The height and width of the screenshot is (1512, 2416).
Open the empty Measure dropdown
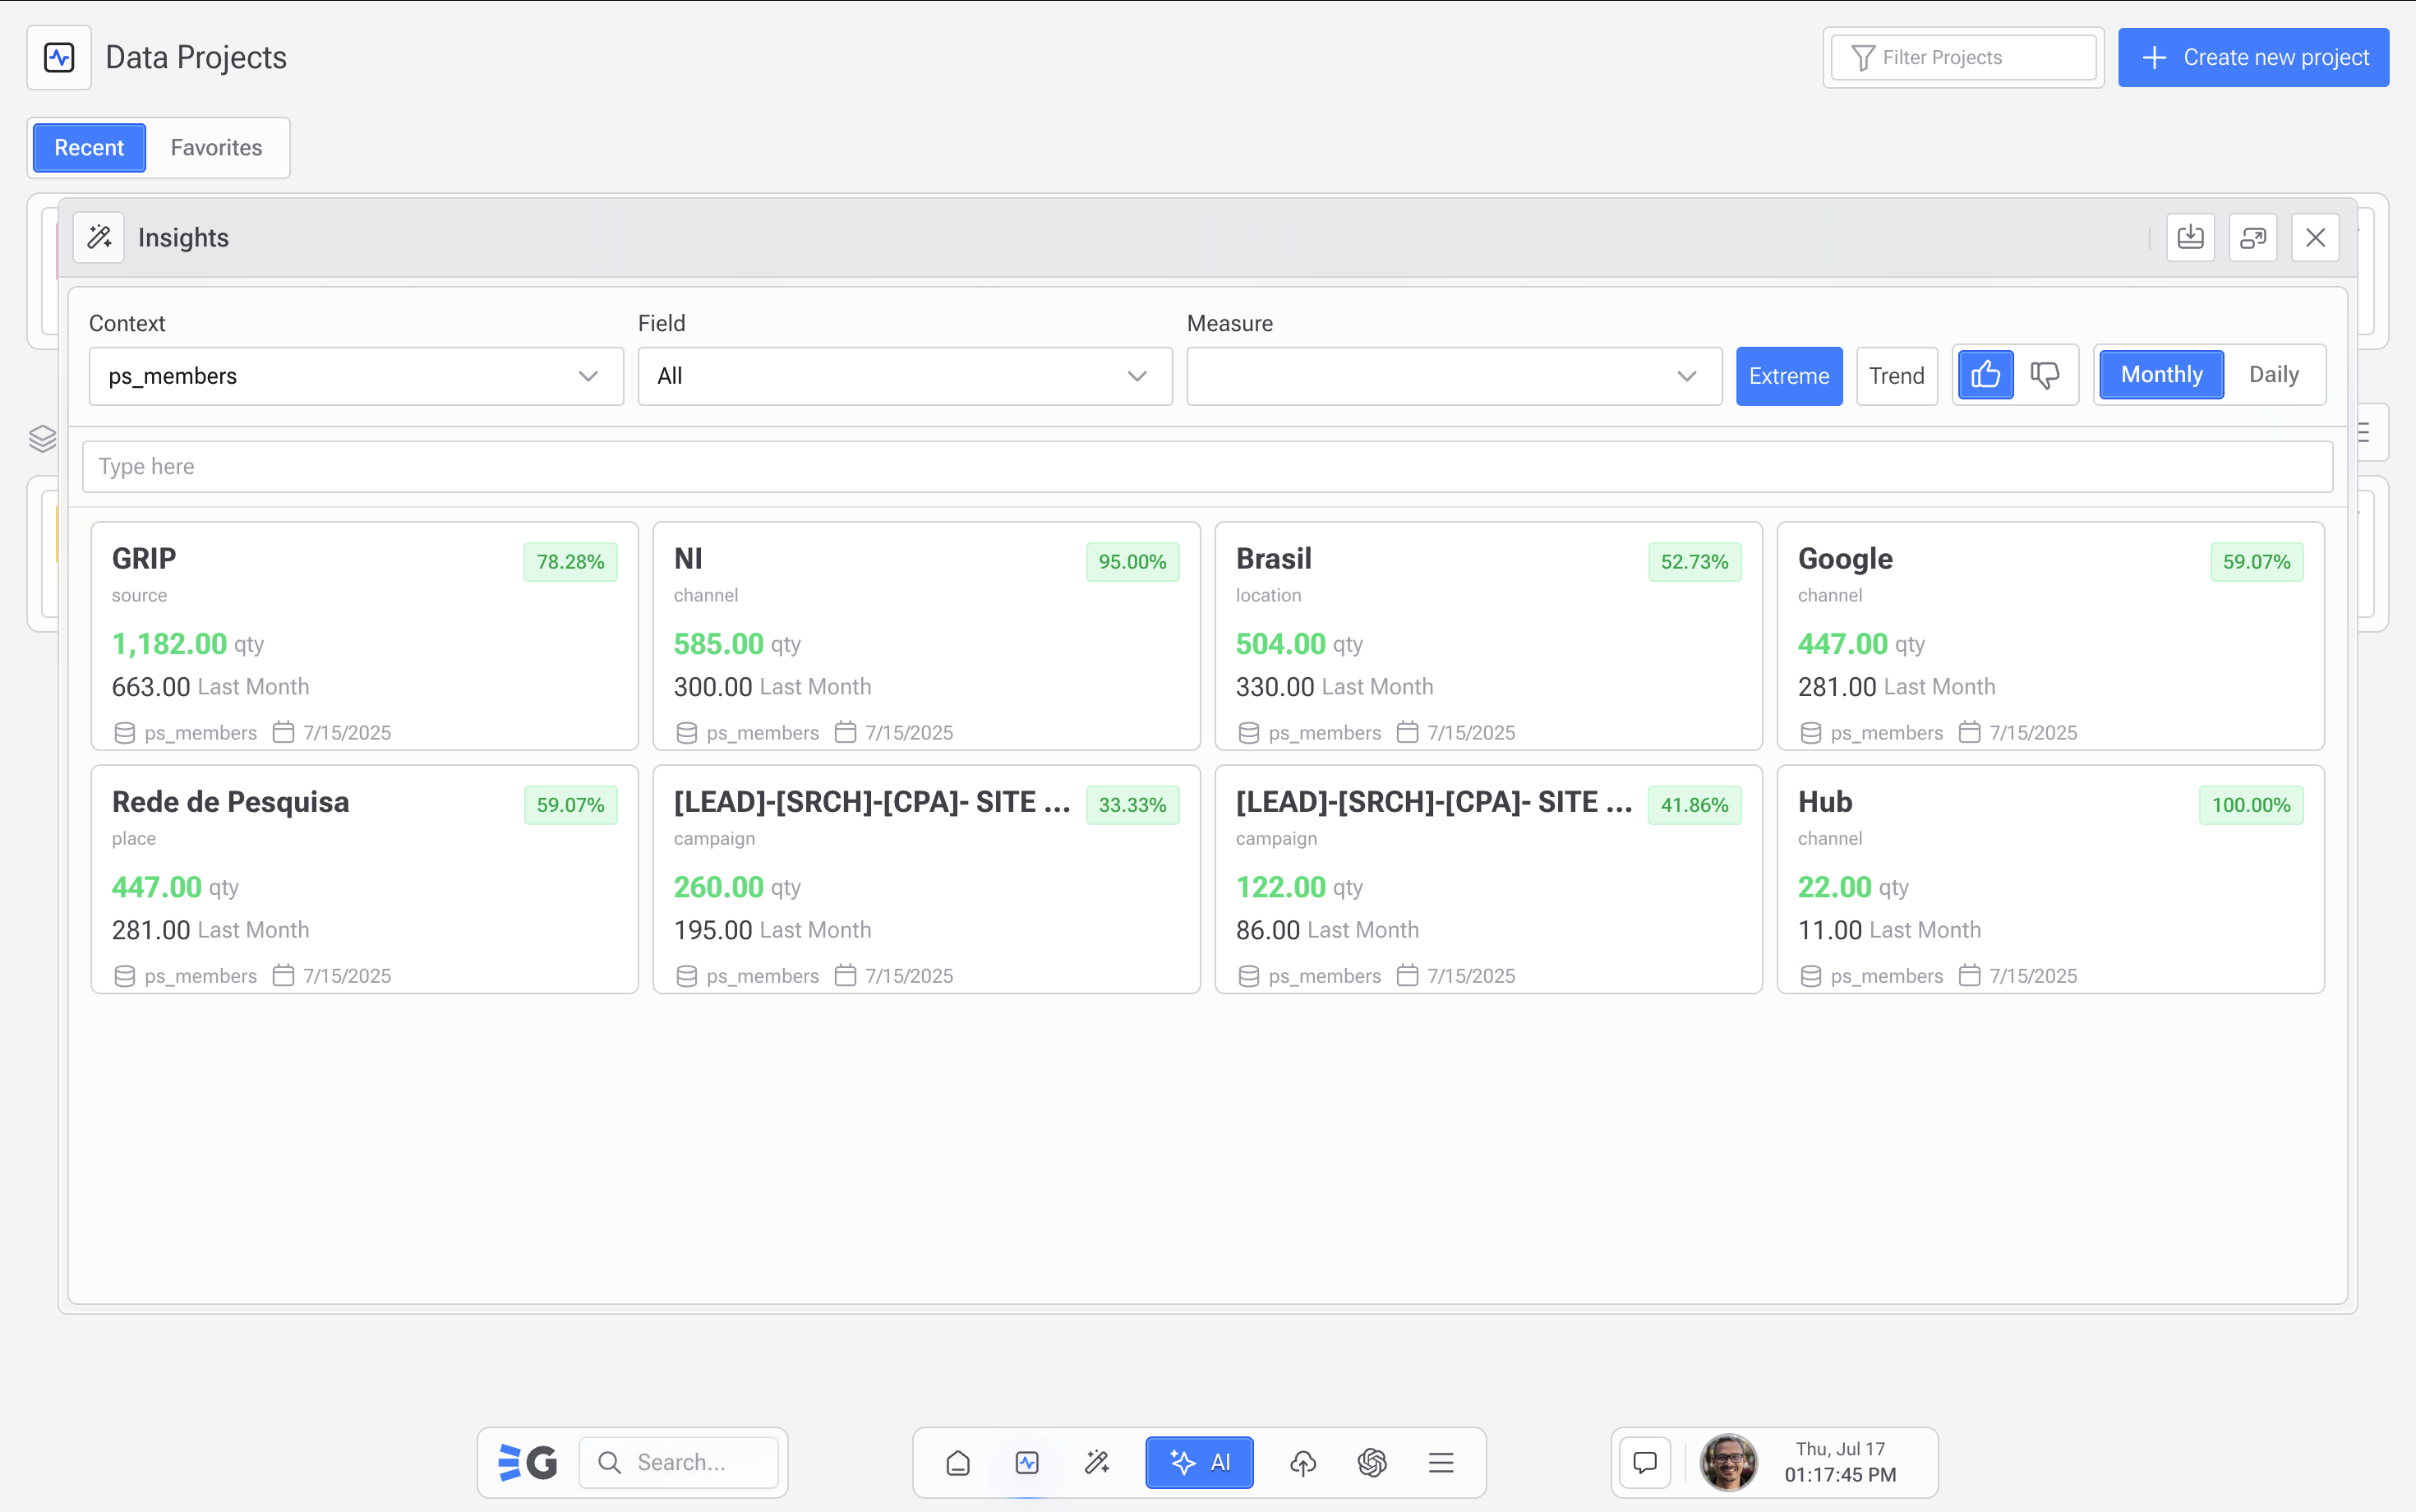click(x=1453, y=376)
